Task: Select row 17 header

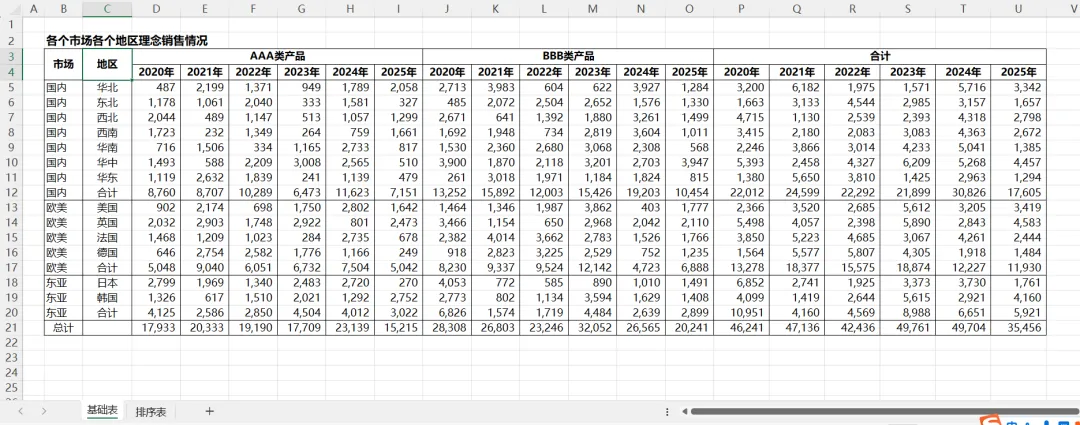Action: coord(12,267)
